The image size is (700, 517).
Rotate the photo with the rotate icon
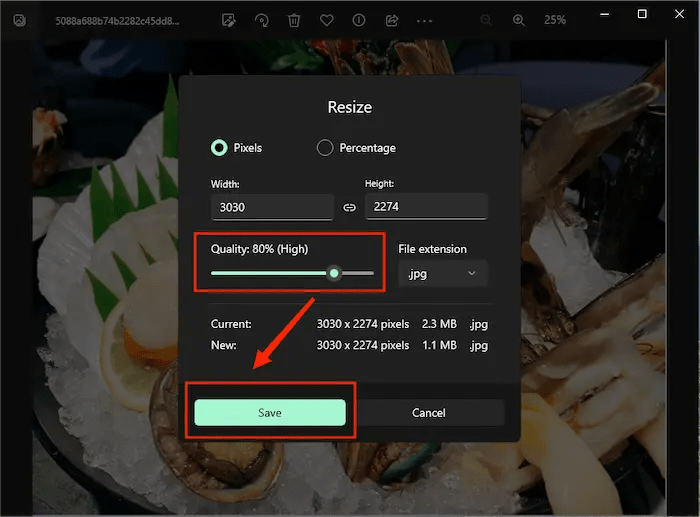coord(262,20)
